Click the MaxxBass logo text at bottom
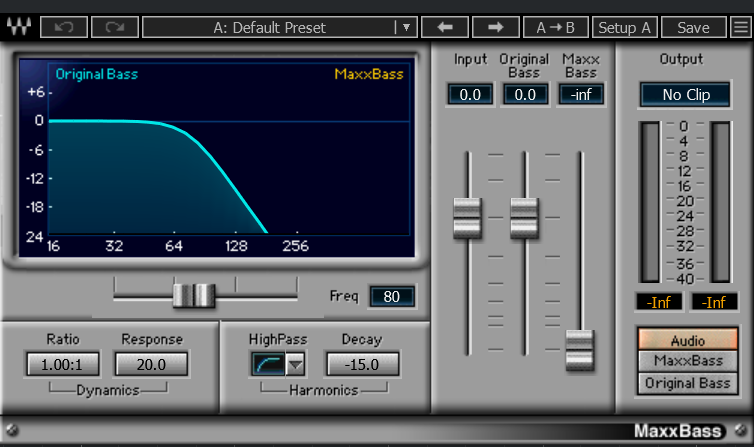This screenshot has height=447, width=754. click(x=678, y=431)
